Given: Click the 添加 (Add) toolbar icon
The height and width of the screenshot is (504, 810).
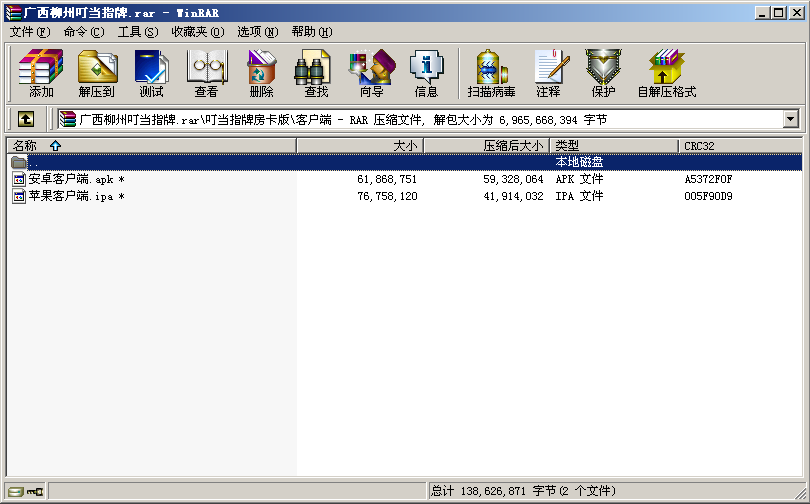Looking at the screenshot, I should coord(41,73).
